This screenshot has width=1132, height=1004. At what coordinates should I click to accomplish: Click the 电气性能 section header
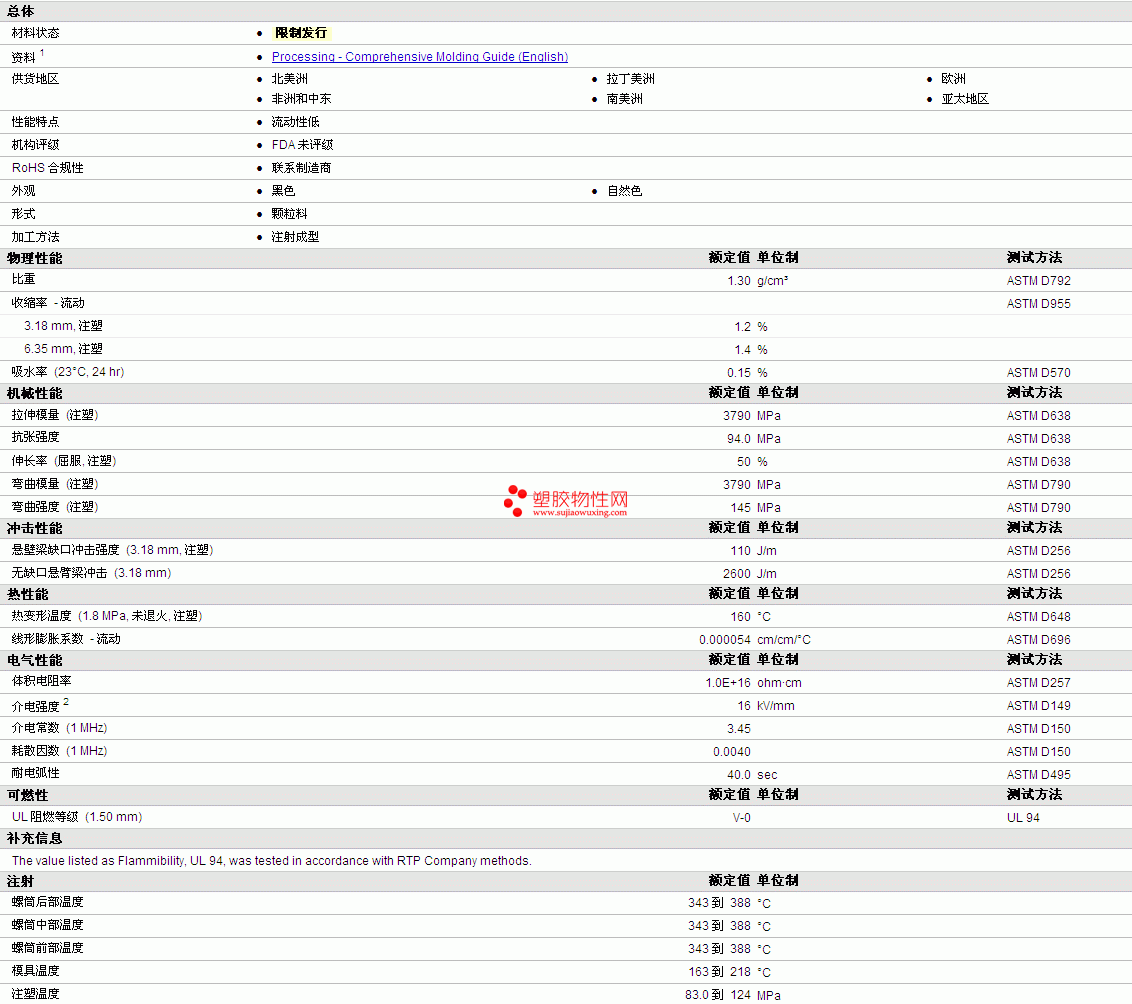(35, 660)
